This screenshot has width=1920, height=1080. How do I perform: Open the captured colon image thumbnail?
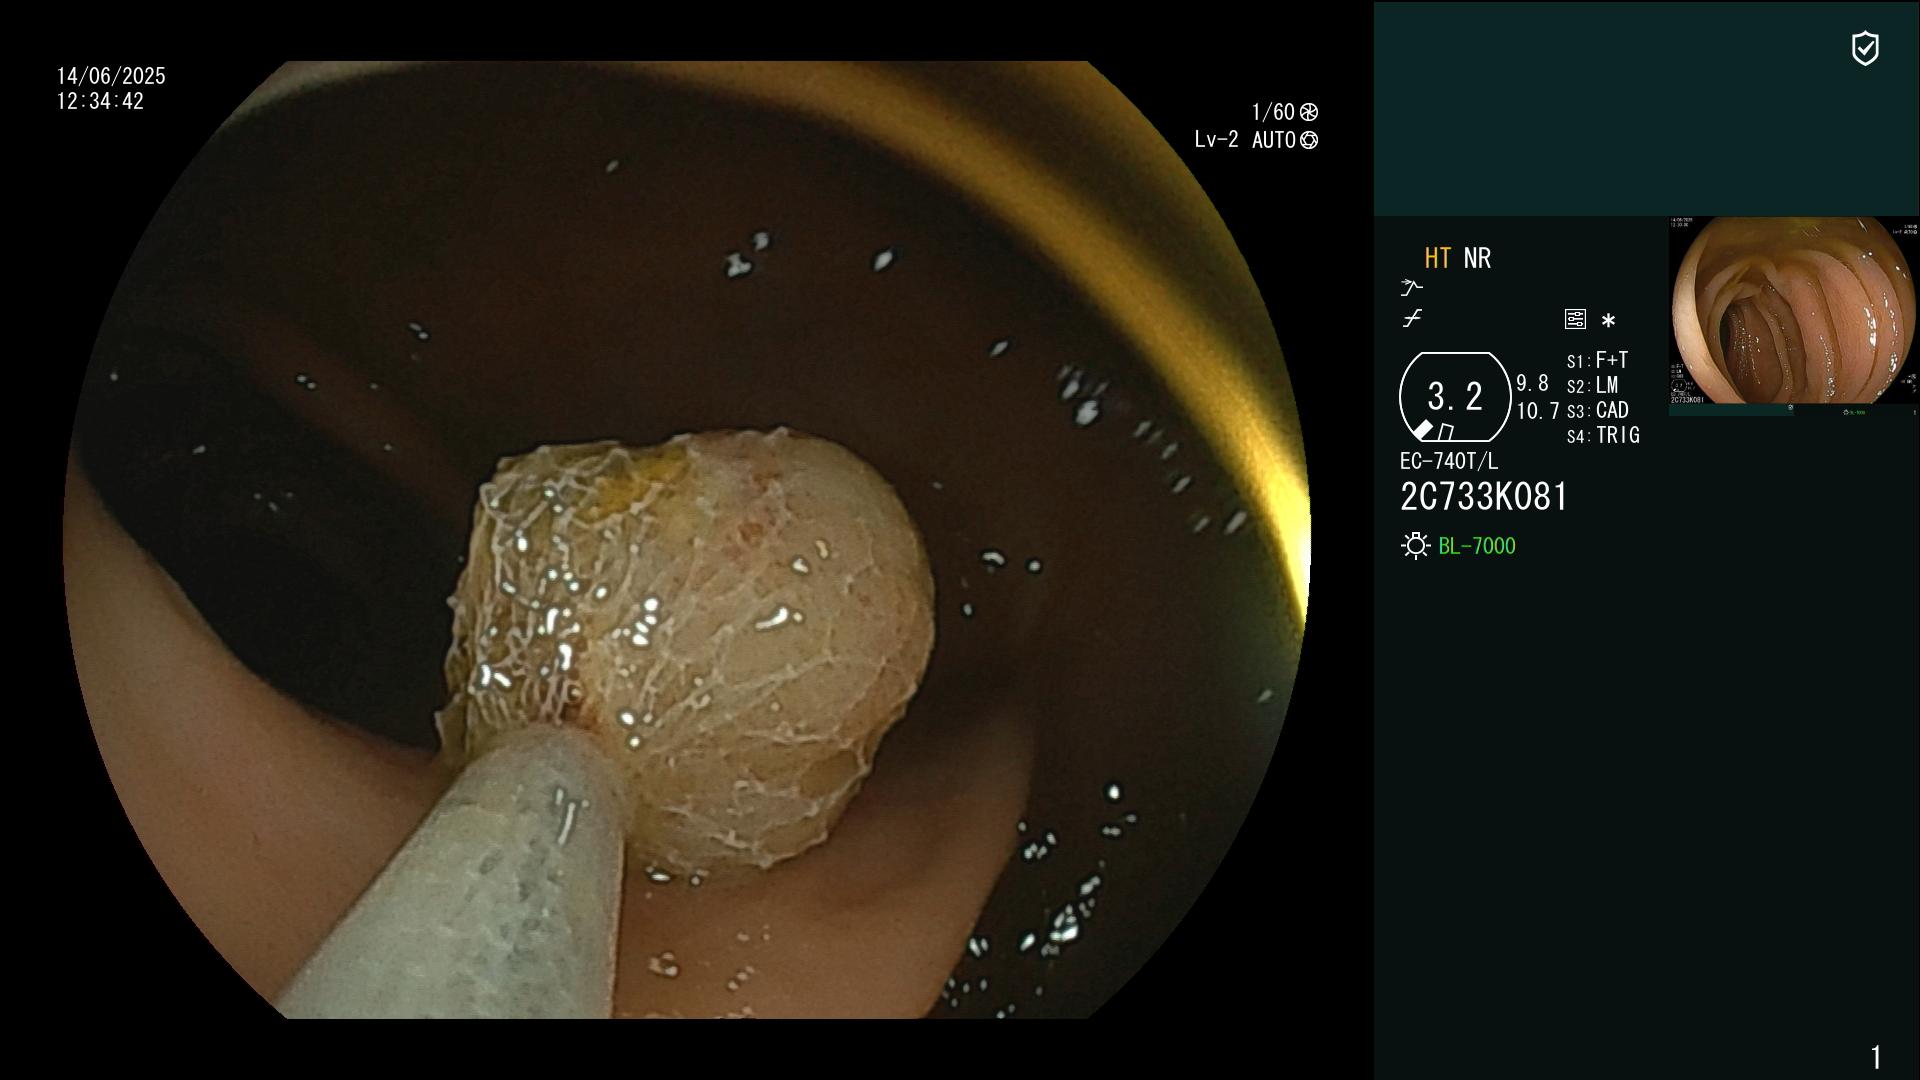pyautogui.click(x=1793, y=315)
